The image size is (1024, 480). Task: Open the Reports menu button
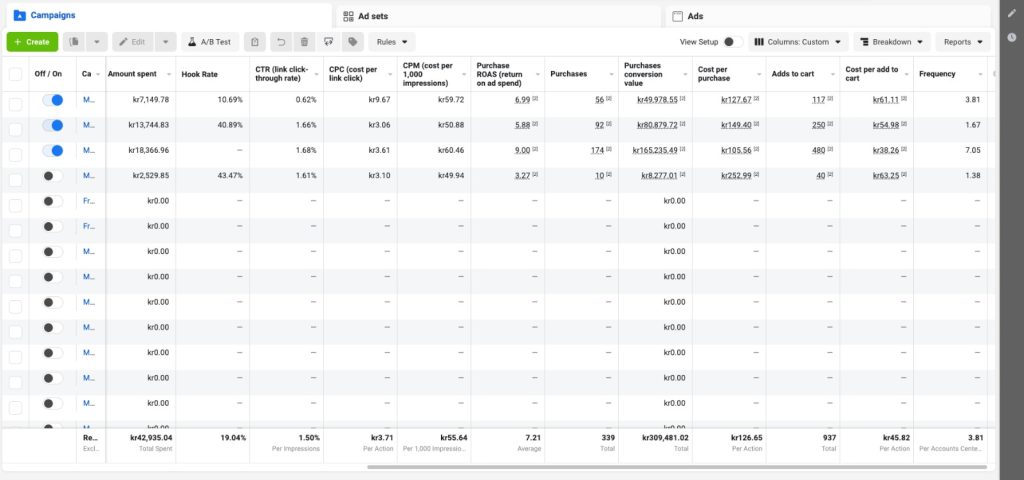[963, 42]
